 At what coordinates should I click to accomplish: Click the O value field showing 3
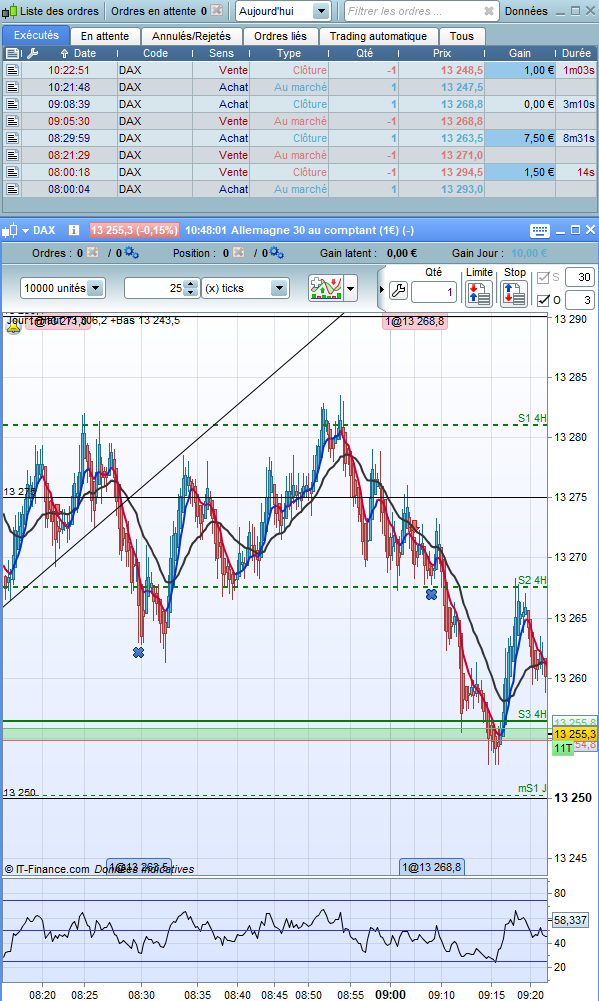click(x=580, y=300)
